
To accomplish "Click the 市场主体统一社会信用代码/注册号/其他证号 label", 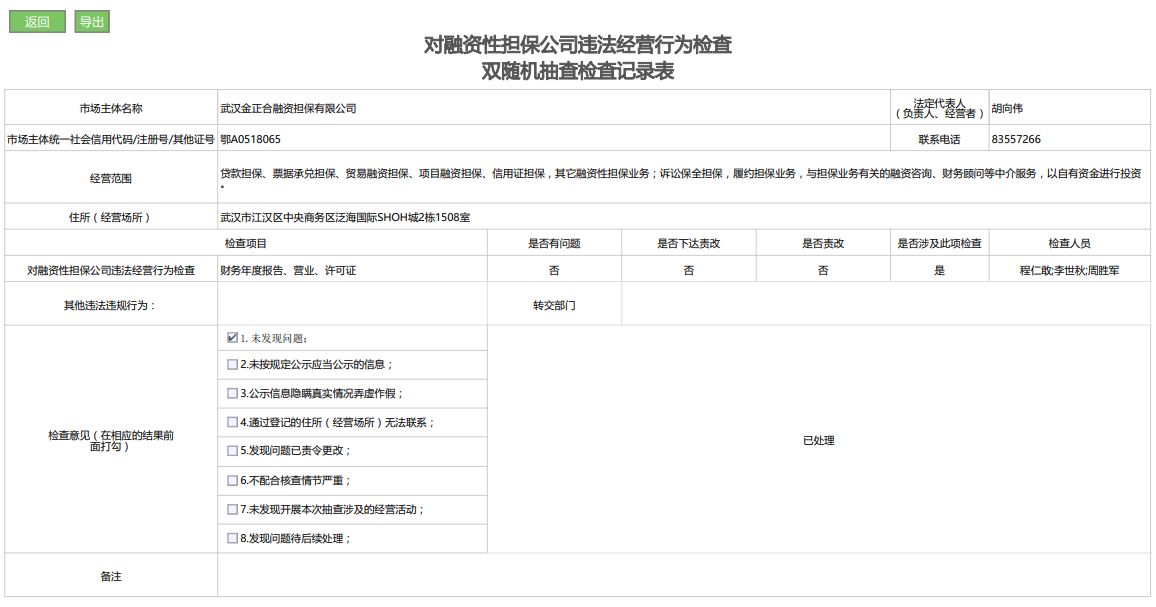I will point(111,139).
